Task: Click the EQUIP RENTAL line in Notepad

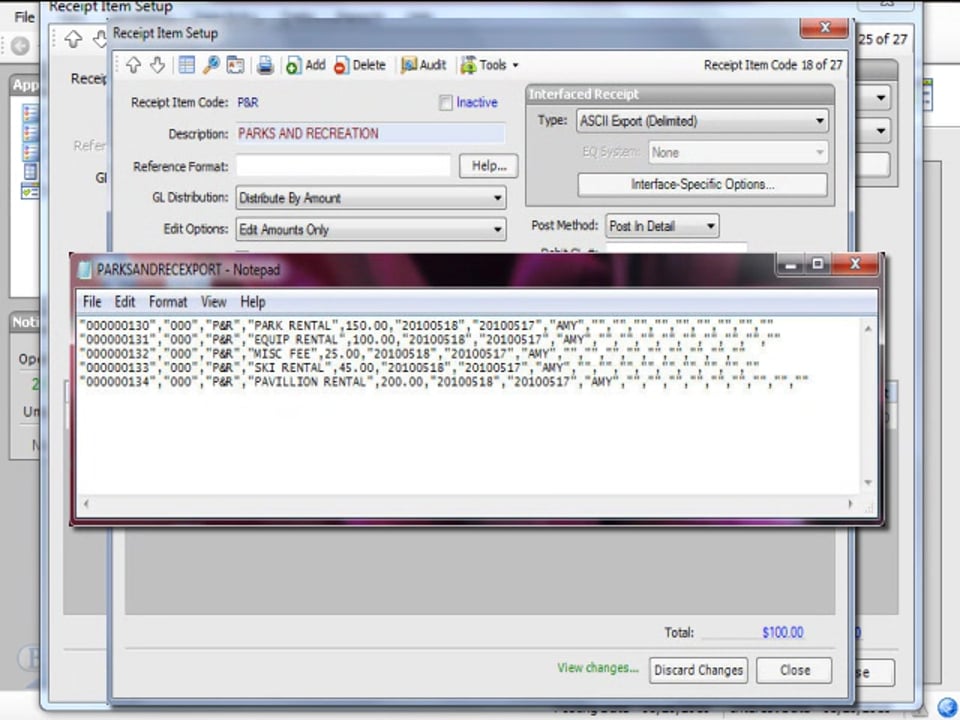Action: [x=430, y=339]
